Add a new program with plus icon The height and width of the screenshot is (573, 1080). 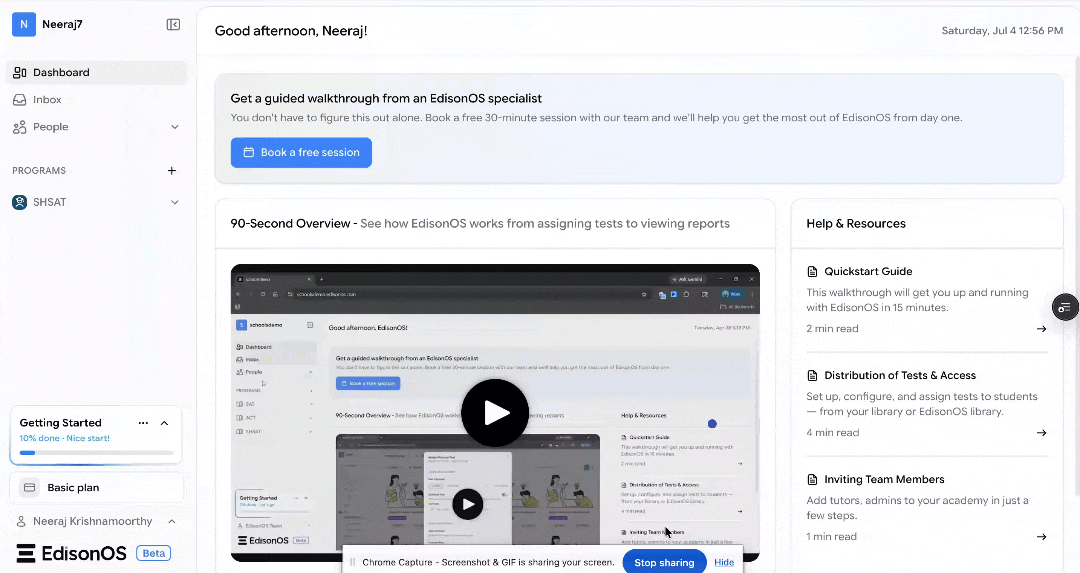(x=172, y=171)
